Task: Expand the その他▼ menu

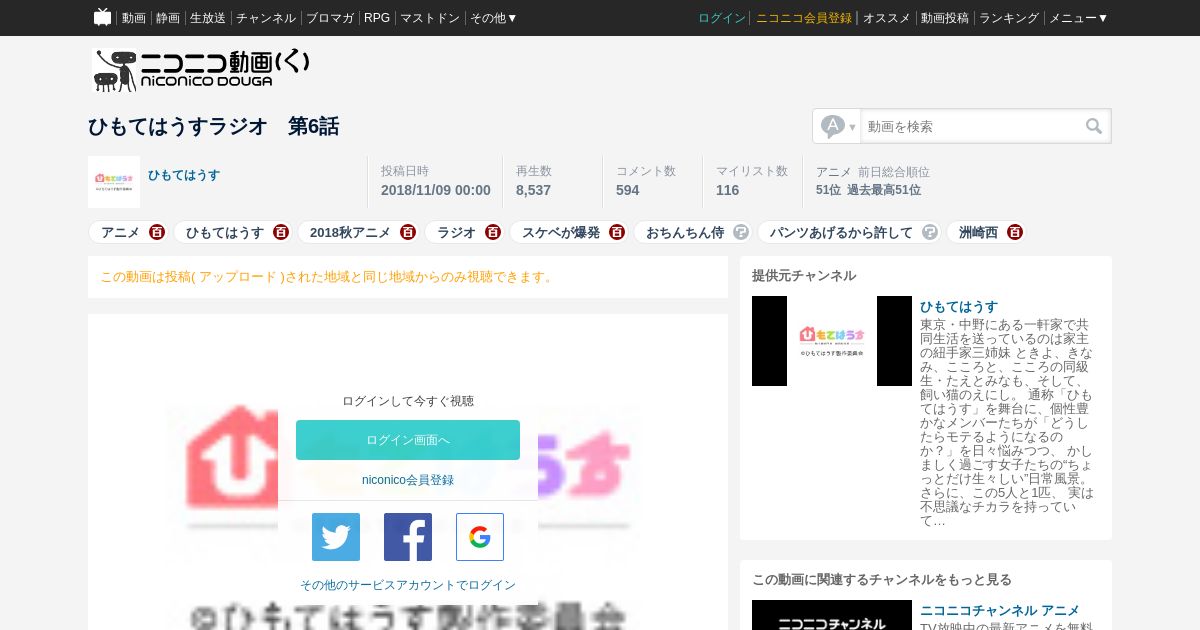Action: tap(494, 18)
